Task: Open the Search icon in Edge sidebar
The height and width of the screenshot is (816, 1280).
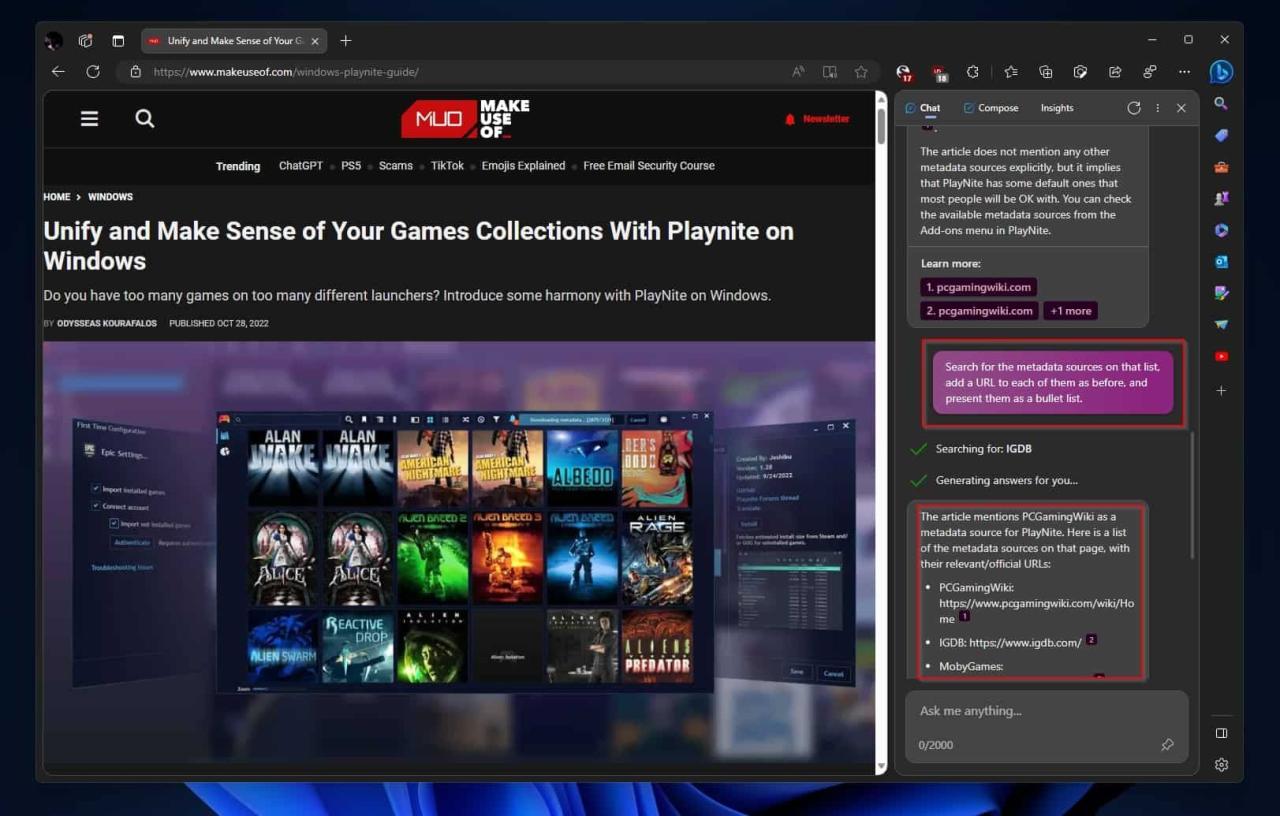Action: pos(1221,104)
